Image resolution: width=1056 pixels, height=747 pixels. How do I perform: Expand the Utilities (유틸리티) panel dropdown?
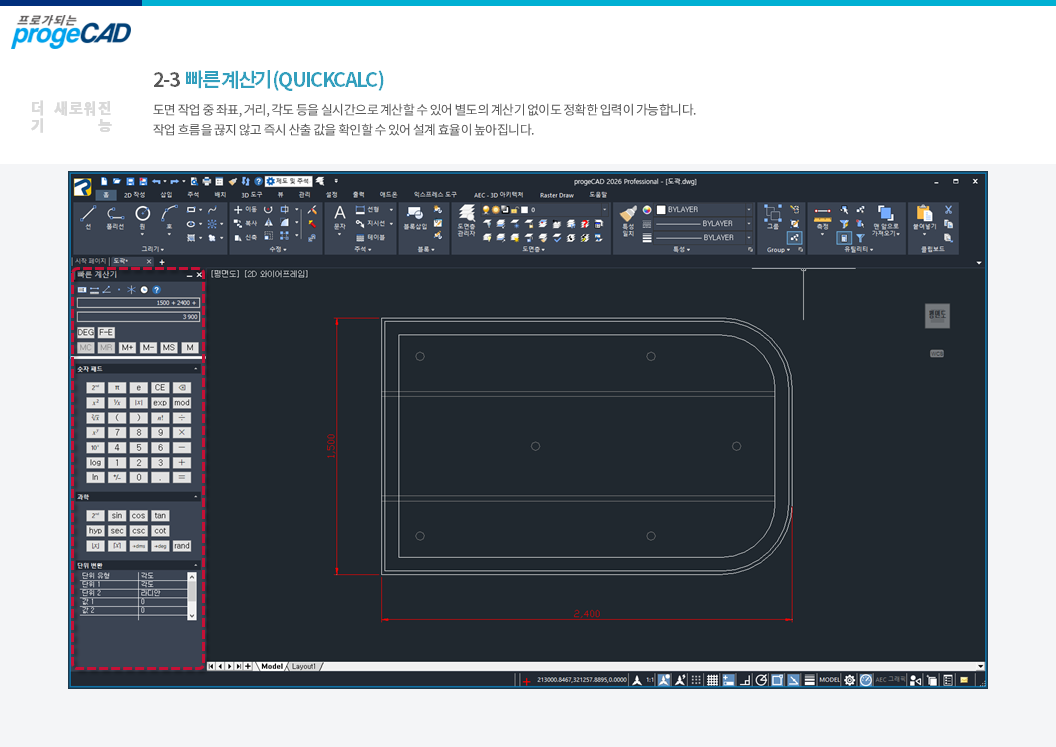coord(859,249)
